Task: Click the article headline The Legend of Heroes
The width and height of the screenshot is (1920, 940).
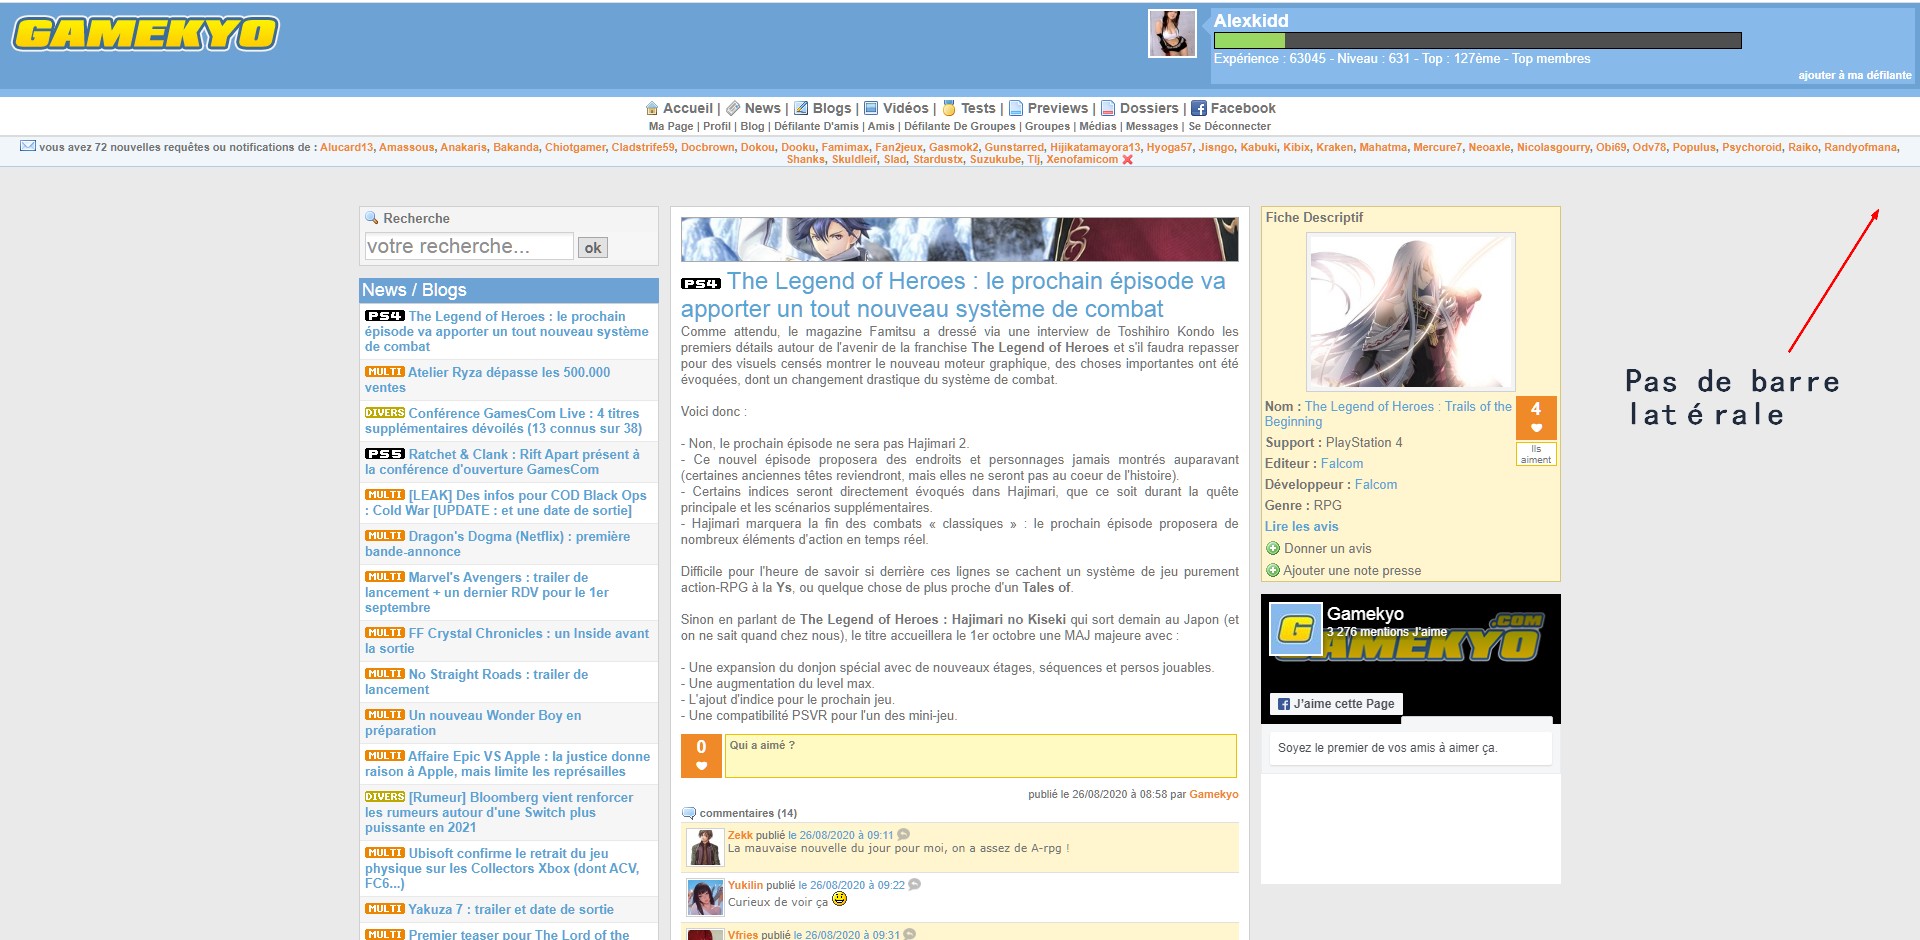Action: (x=953, y=295)
